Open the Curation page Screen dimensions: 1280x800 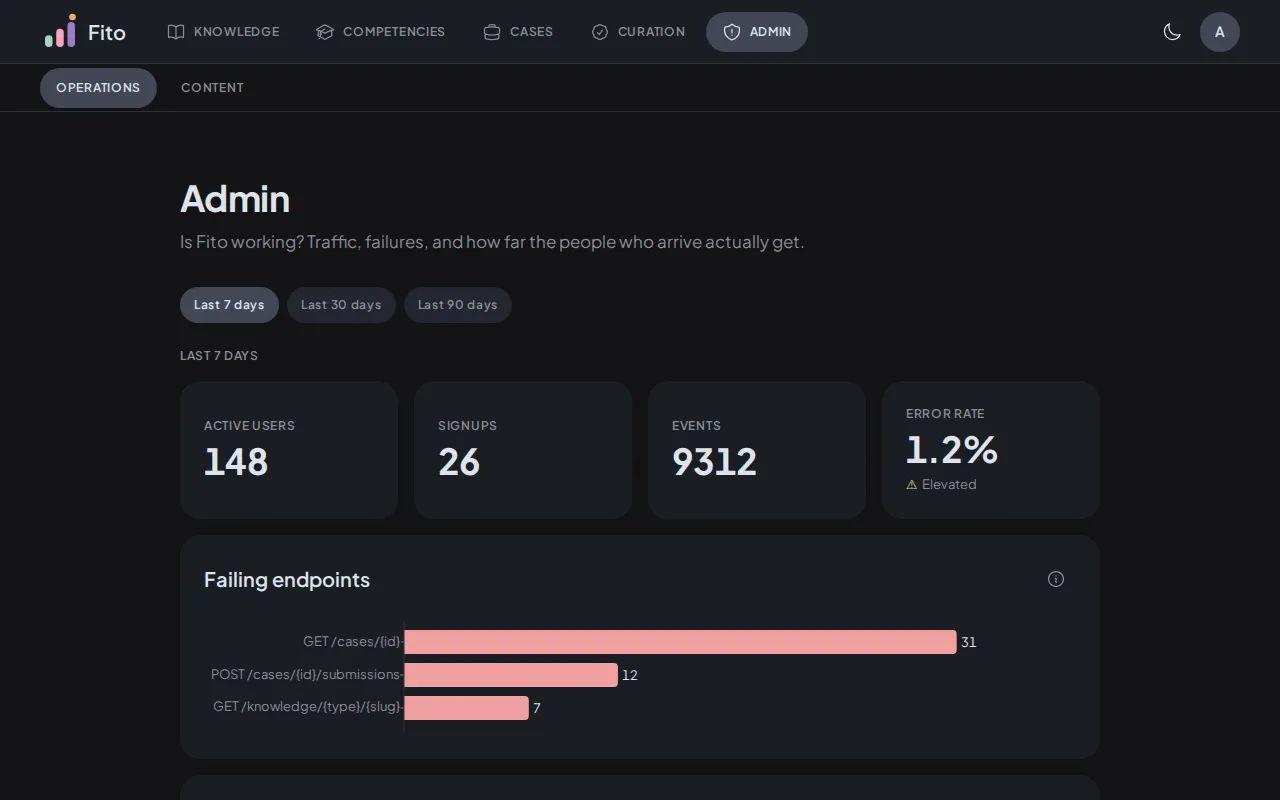638,32
